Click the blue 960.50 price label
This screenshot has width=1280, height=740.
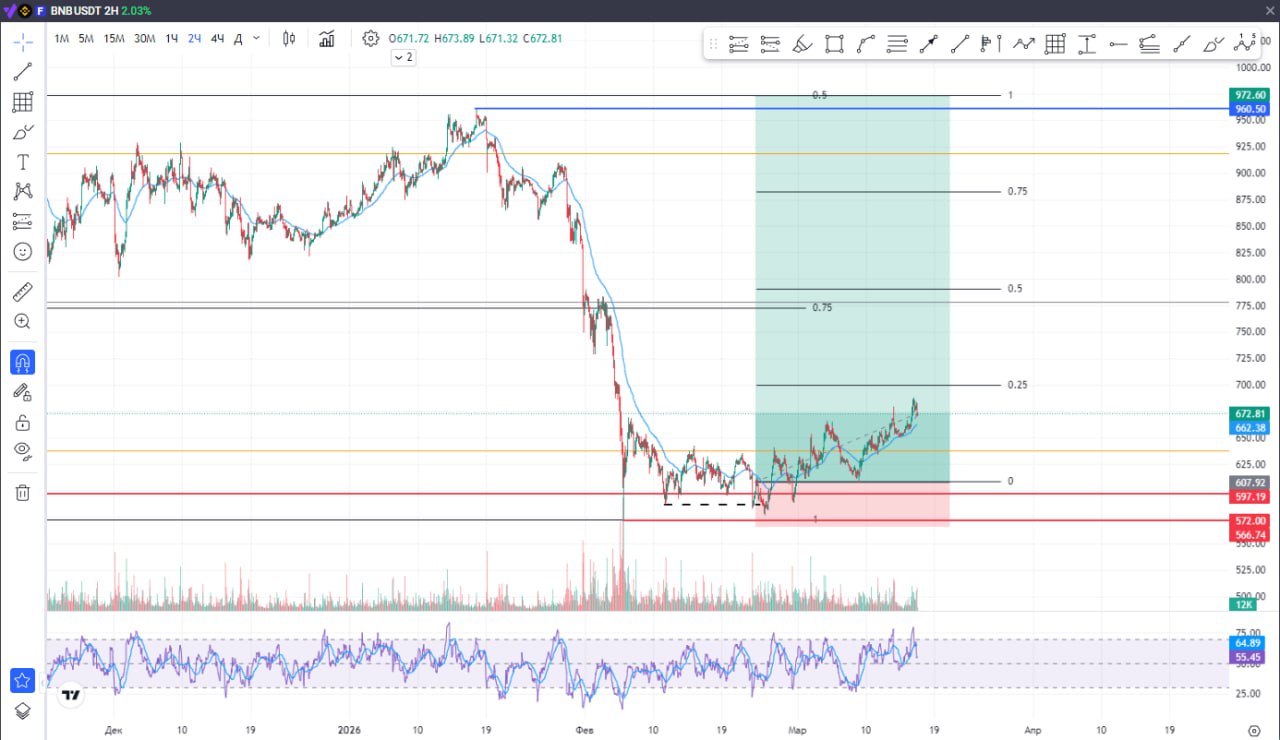point(1251,109)
